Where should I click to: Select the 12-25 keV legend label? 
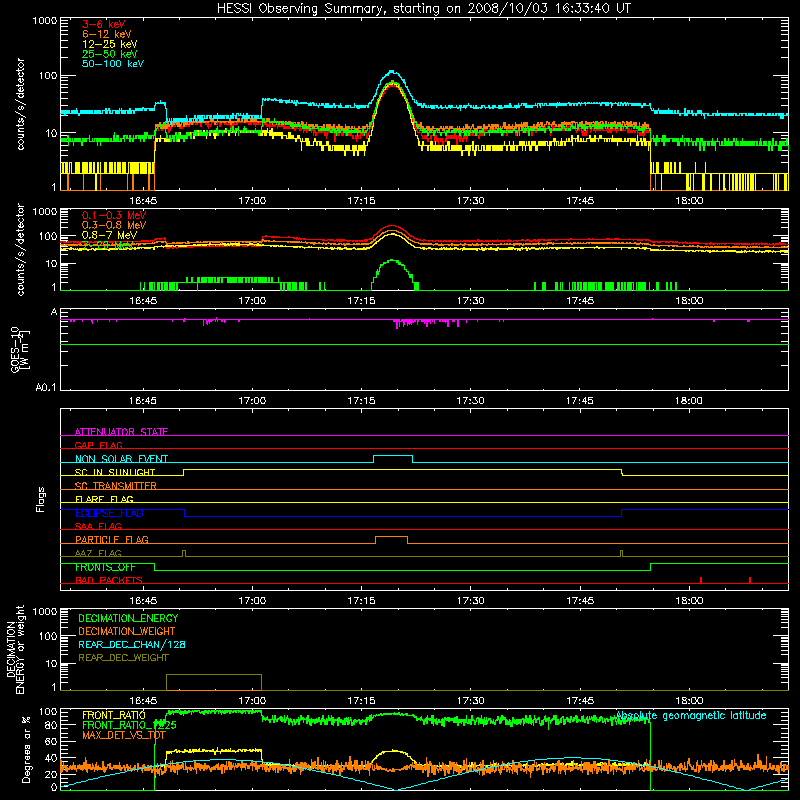[x=110, y=44]
